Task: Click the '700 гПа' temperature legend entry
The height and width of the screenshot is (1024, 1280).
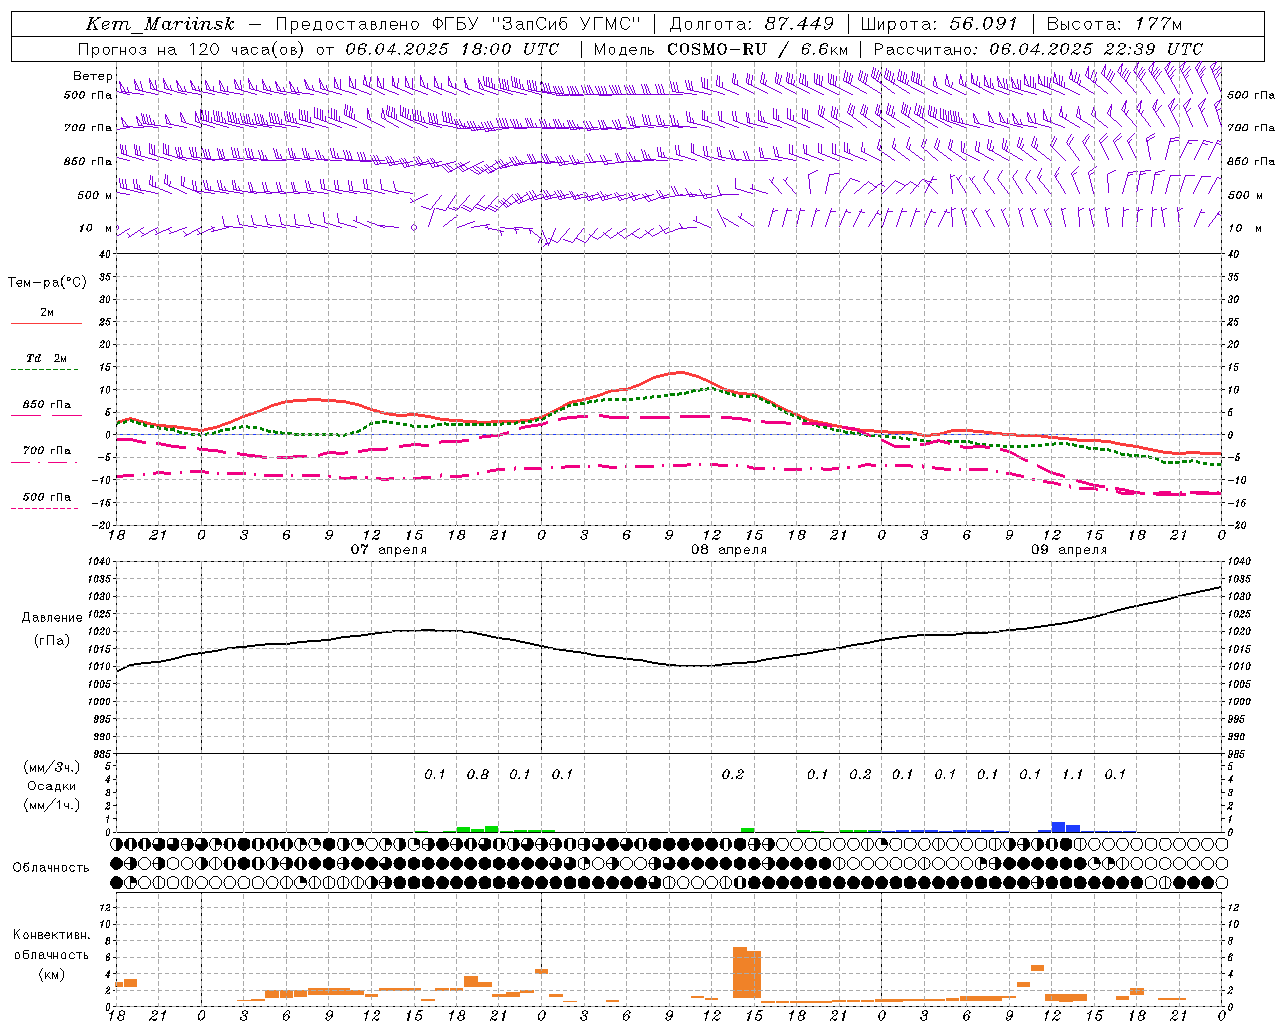Action: 46,450
